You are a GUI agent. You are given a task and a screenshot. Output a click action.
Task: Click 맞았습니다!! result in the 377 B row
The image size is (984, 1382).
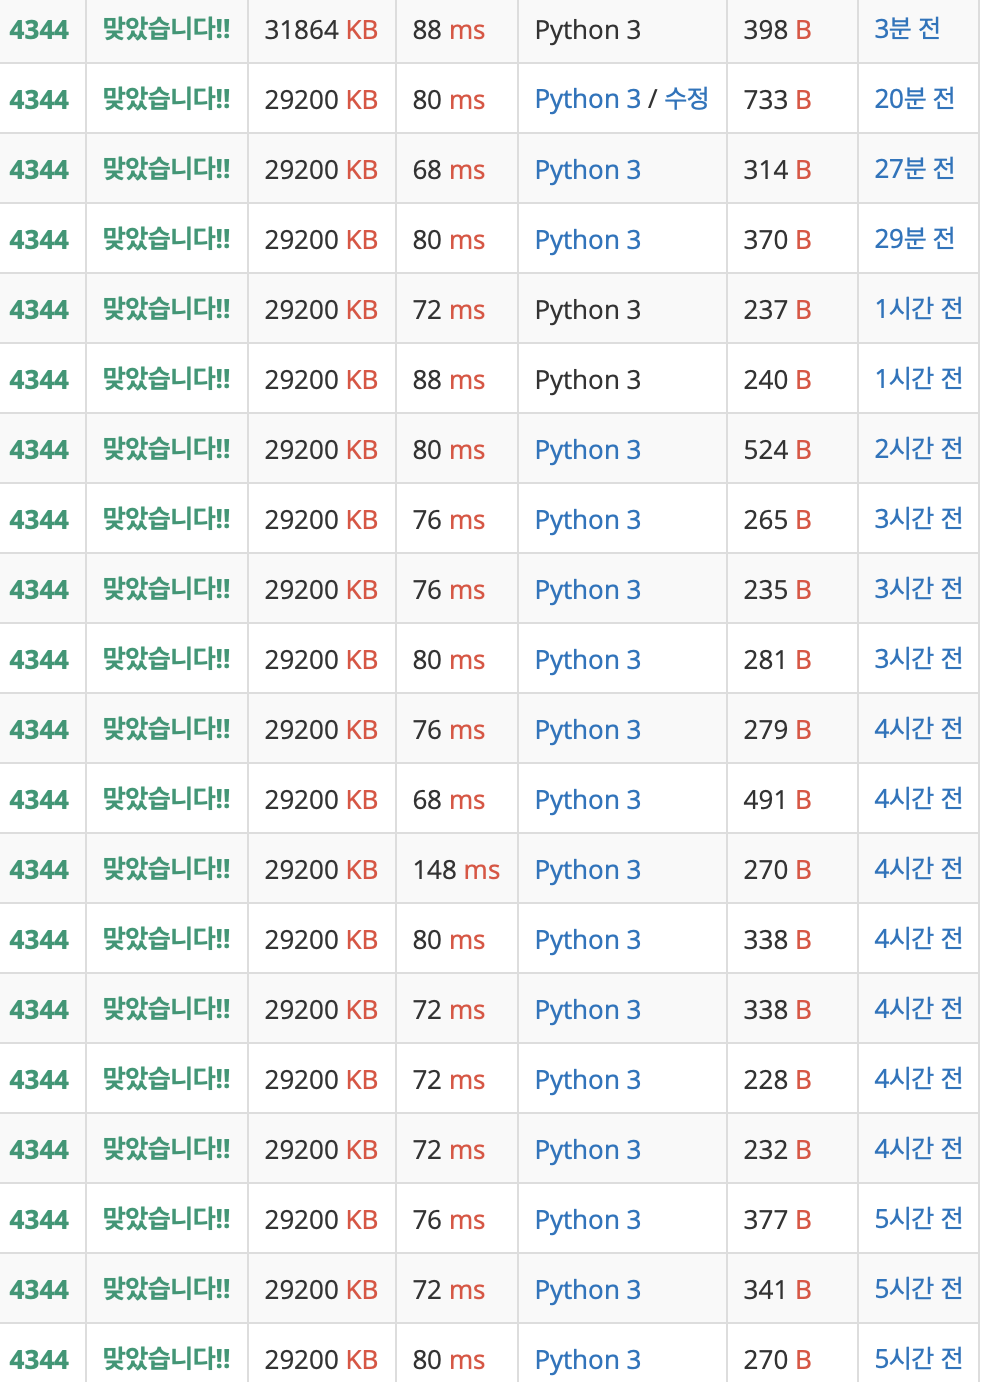click(166, 1219)
